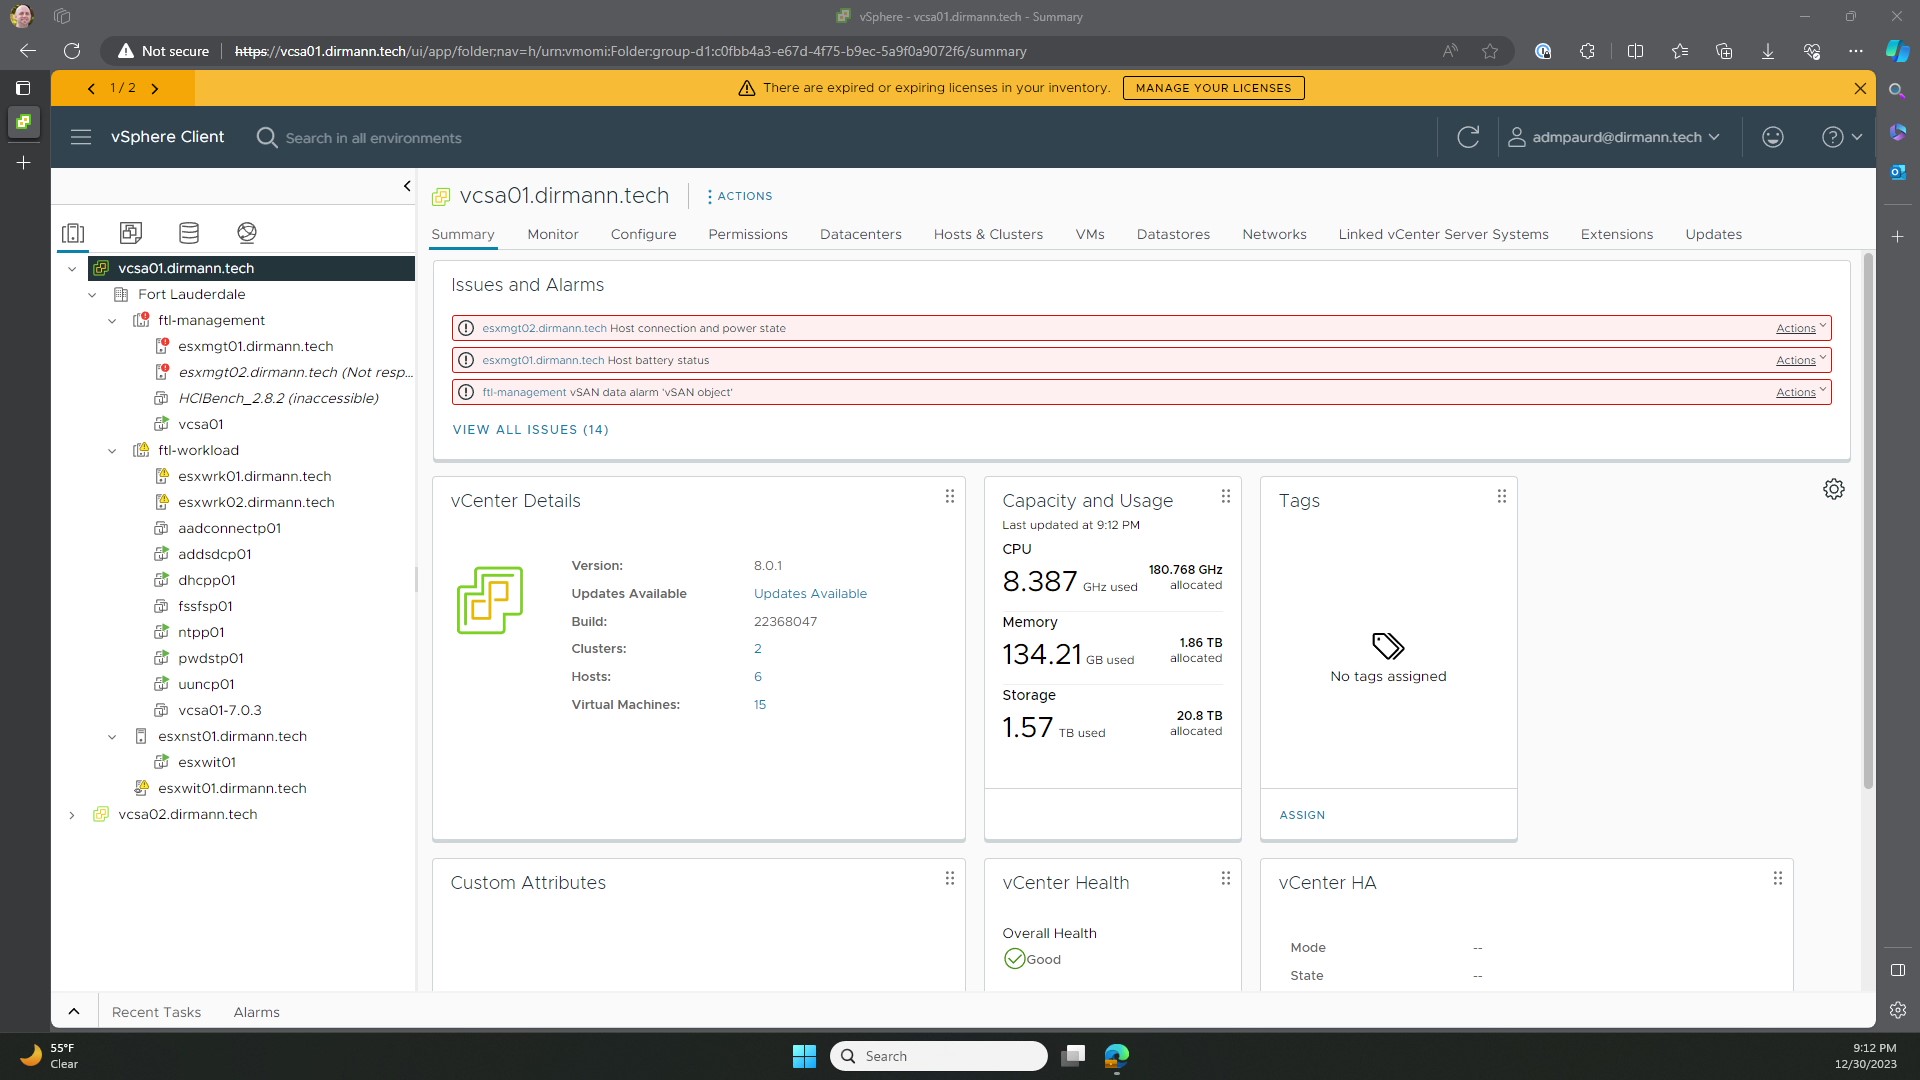The width and height of the screenshot is (1920, 1080).
Task: Switch to the Permissions tab
Action: [x=748, y=234]
